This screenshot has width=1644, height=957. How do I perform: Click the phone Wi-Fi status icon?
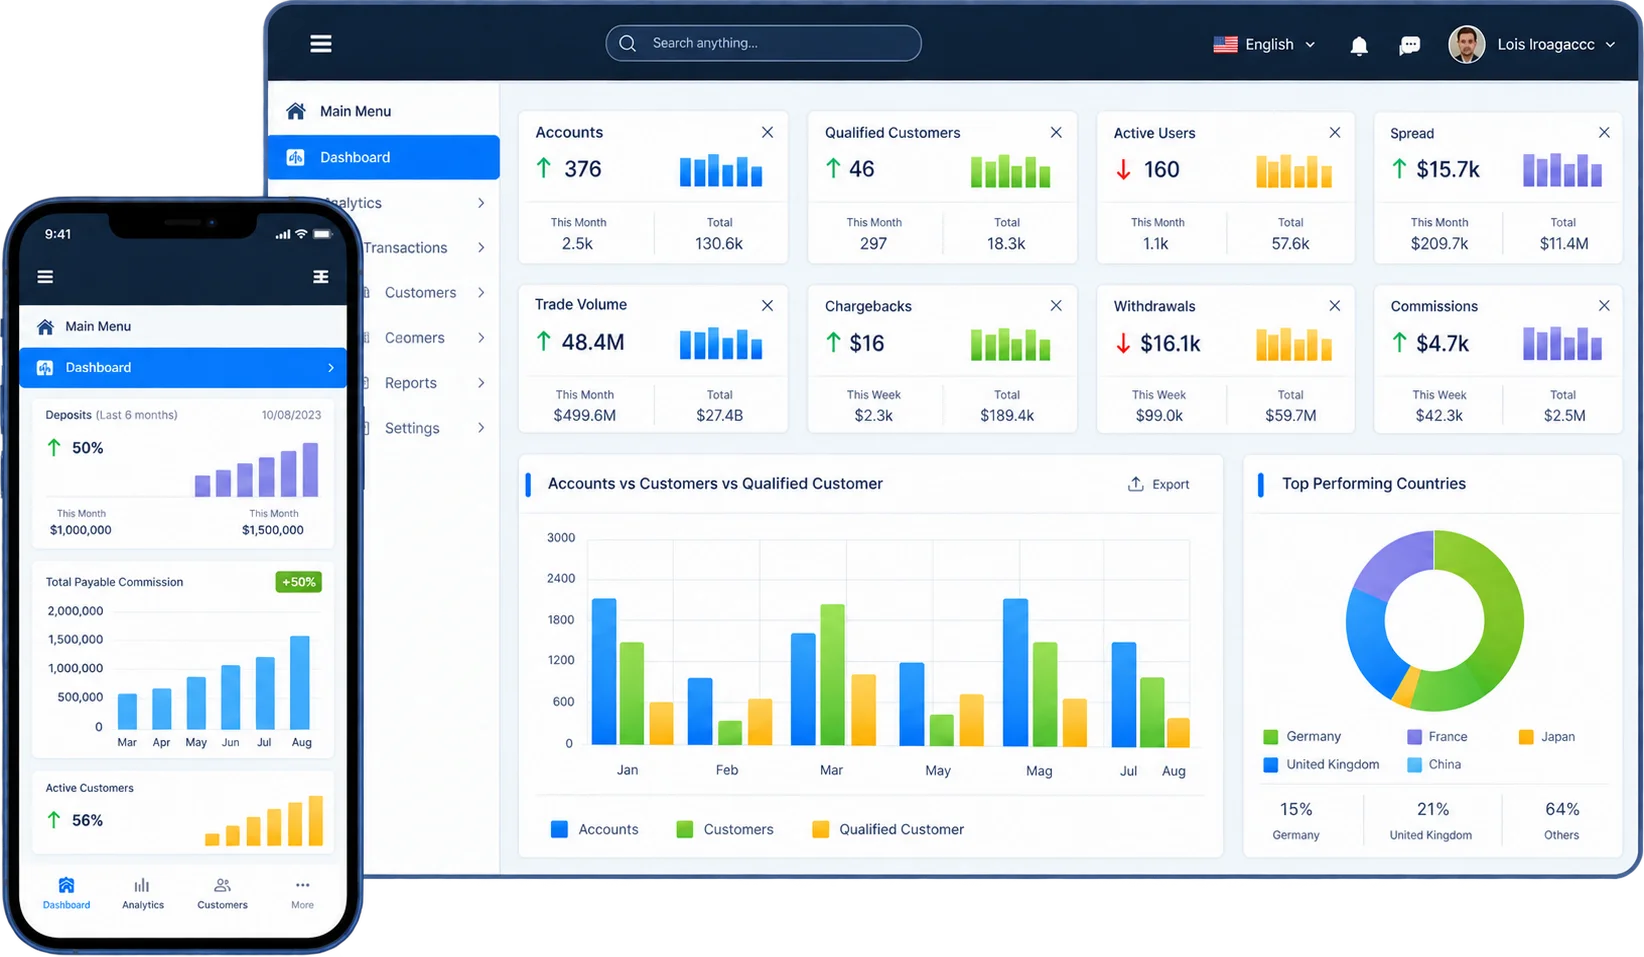pos(301,234)
